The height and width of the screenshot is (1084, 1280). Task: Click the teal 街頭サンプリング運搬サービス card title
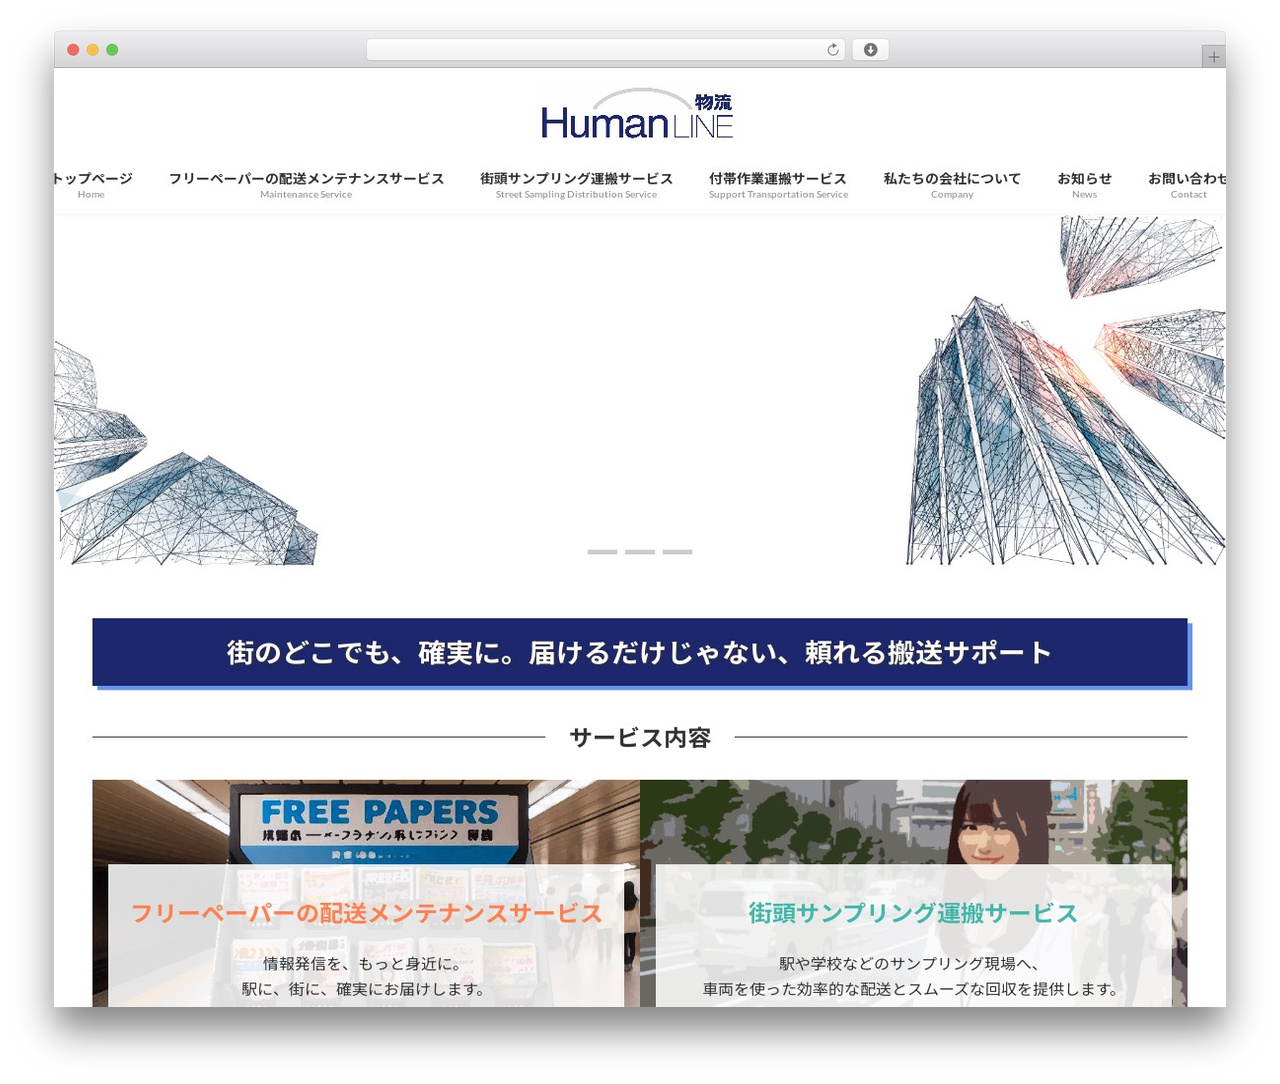(913, 913)
